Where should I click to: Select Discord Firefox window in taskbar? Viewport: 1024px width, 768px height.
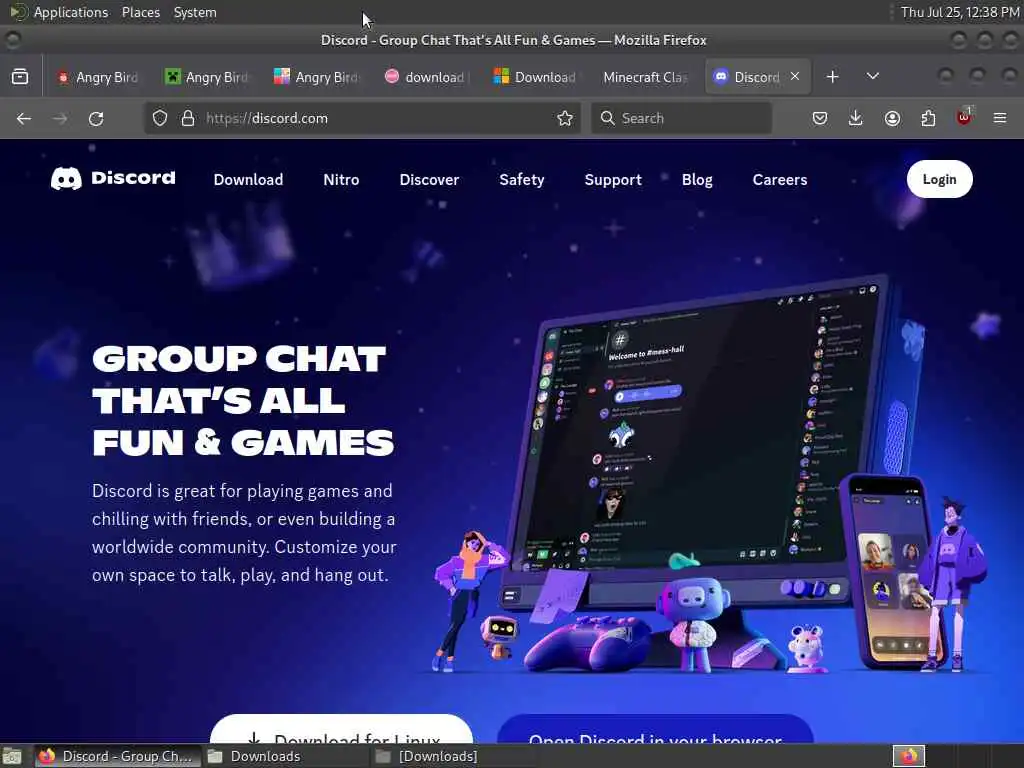click(x=118, y=756)
